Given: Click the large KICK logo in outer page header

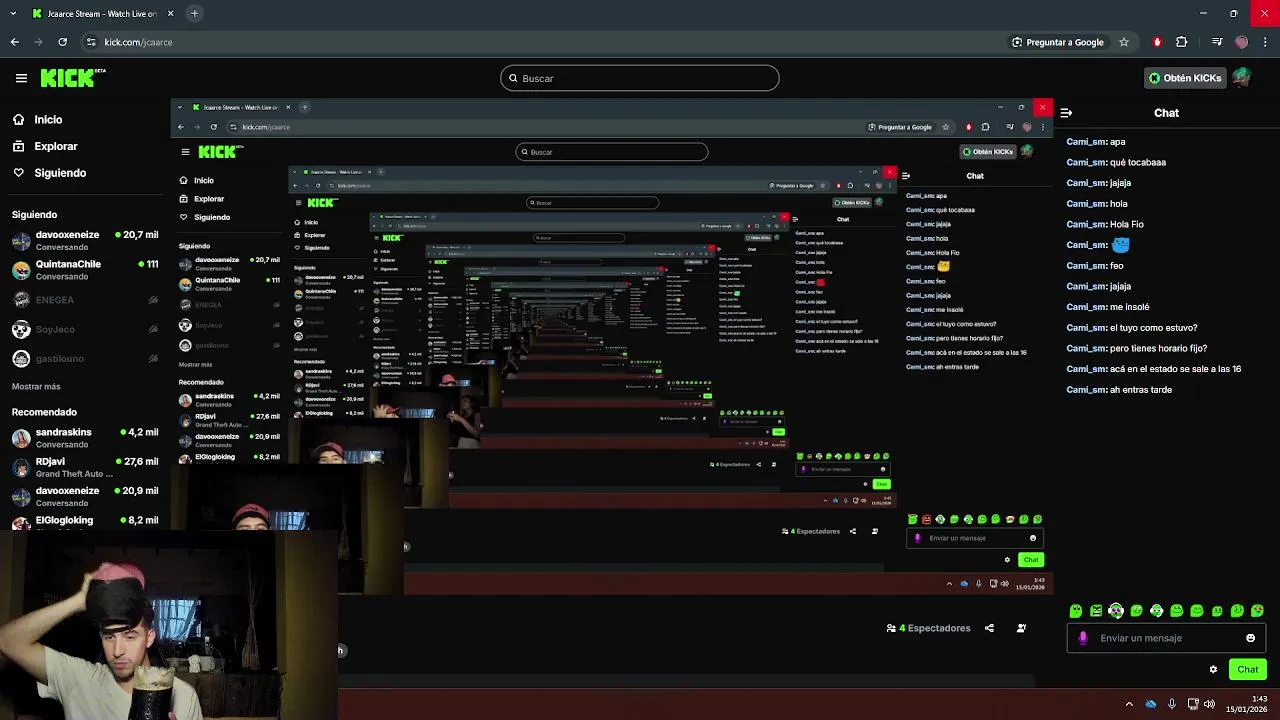Looking at the screenshot, I should pos(73,78).
